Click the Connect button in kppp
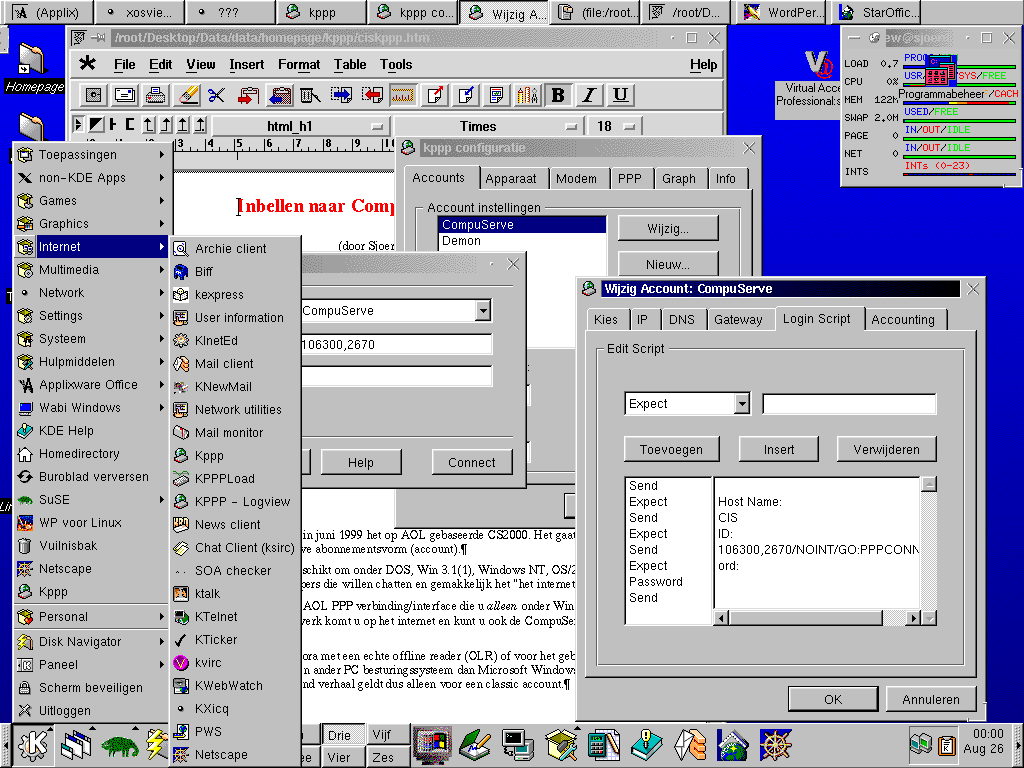Viewport: 1024px width, 768px height. pyautogui.click(x=472, y=462)
